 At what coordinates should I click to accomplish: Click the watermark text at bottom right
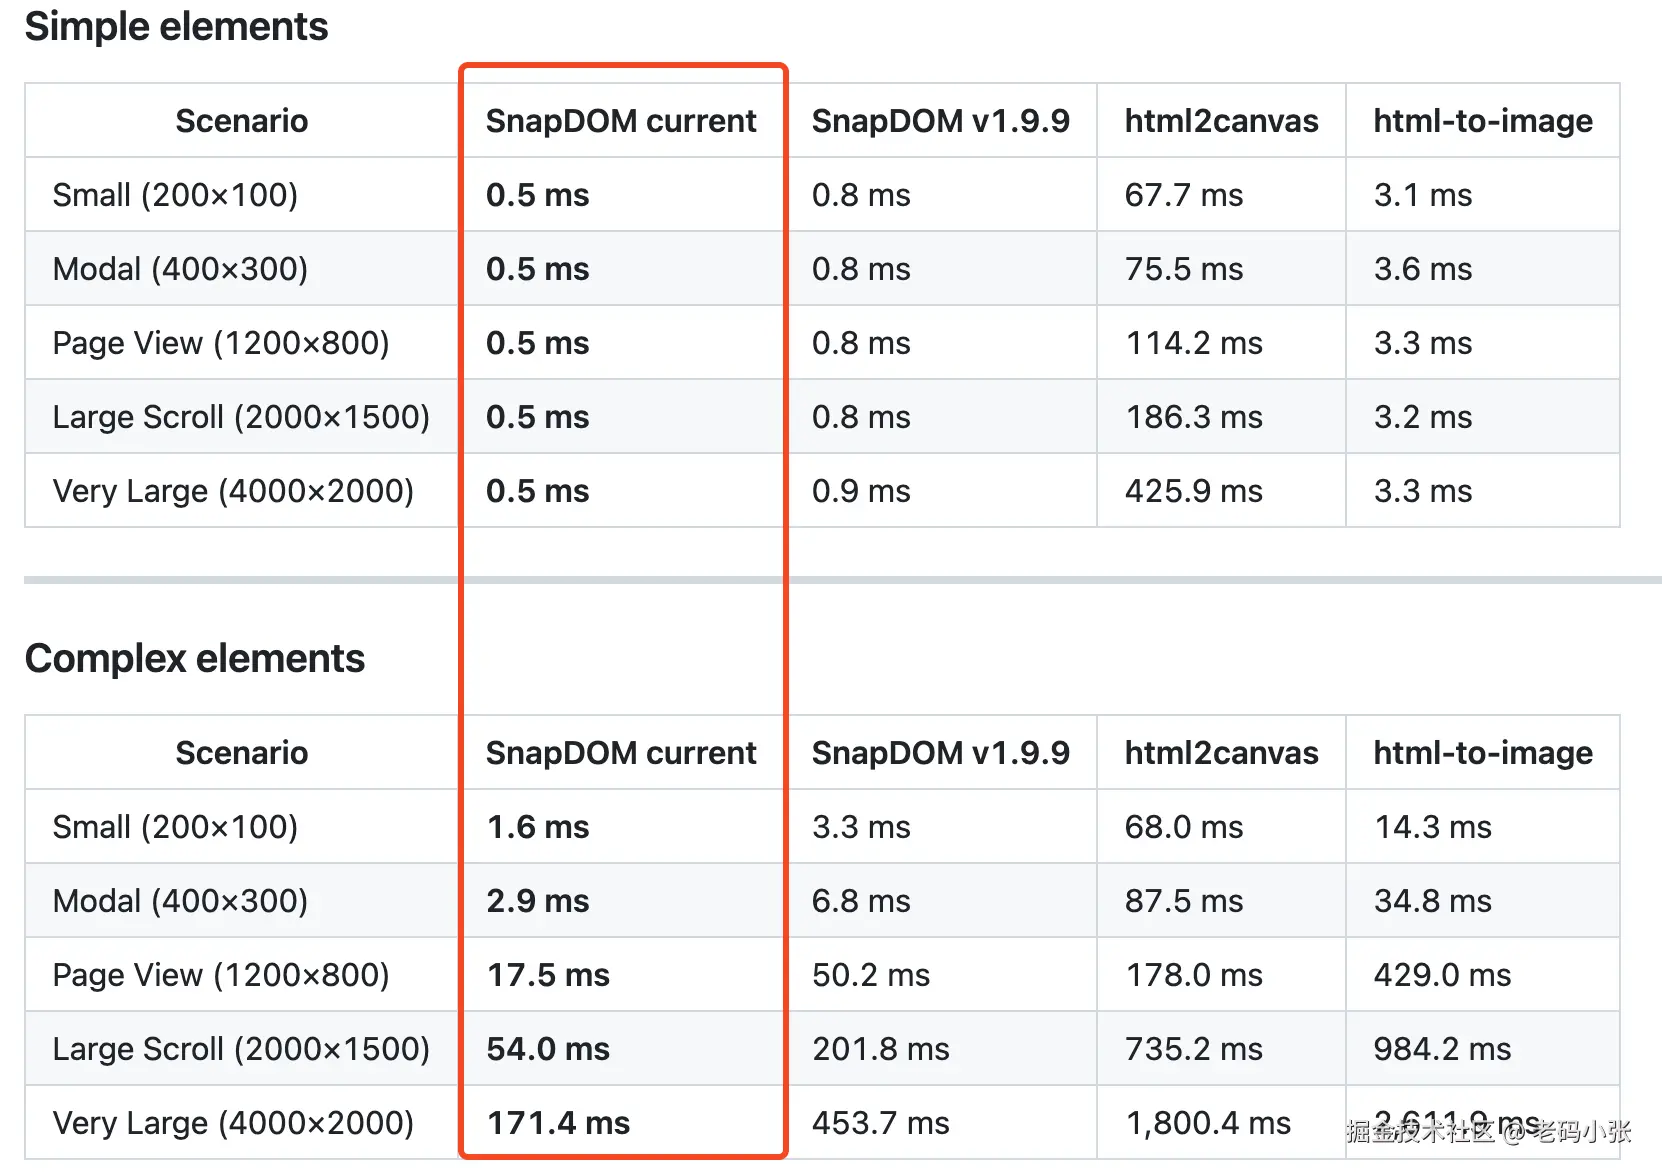click(x=1488, y=1132)
